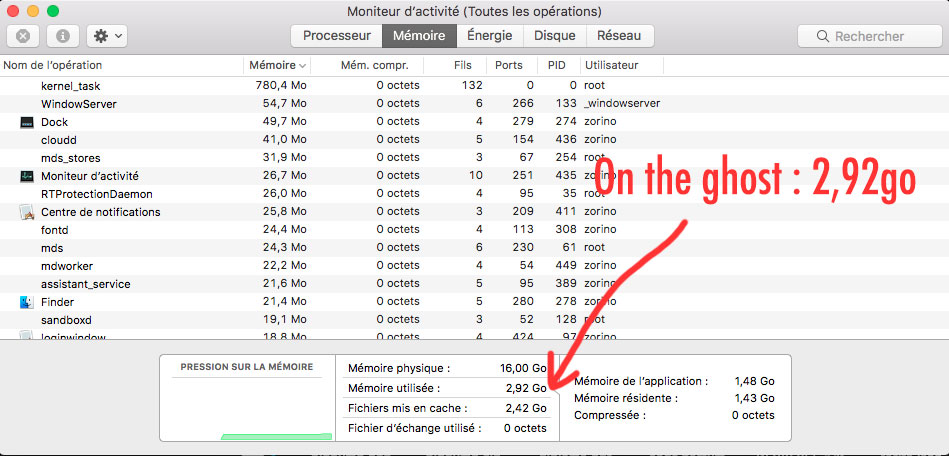Select the cloudd process row
This screenshot has width=949, height=456.
point(474,140)
